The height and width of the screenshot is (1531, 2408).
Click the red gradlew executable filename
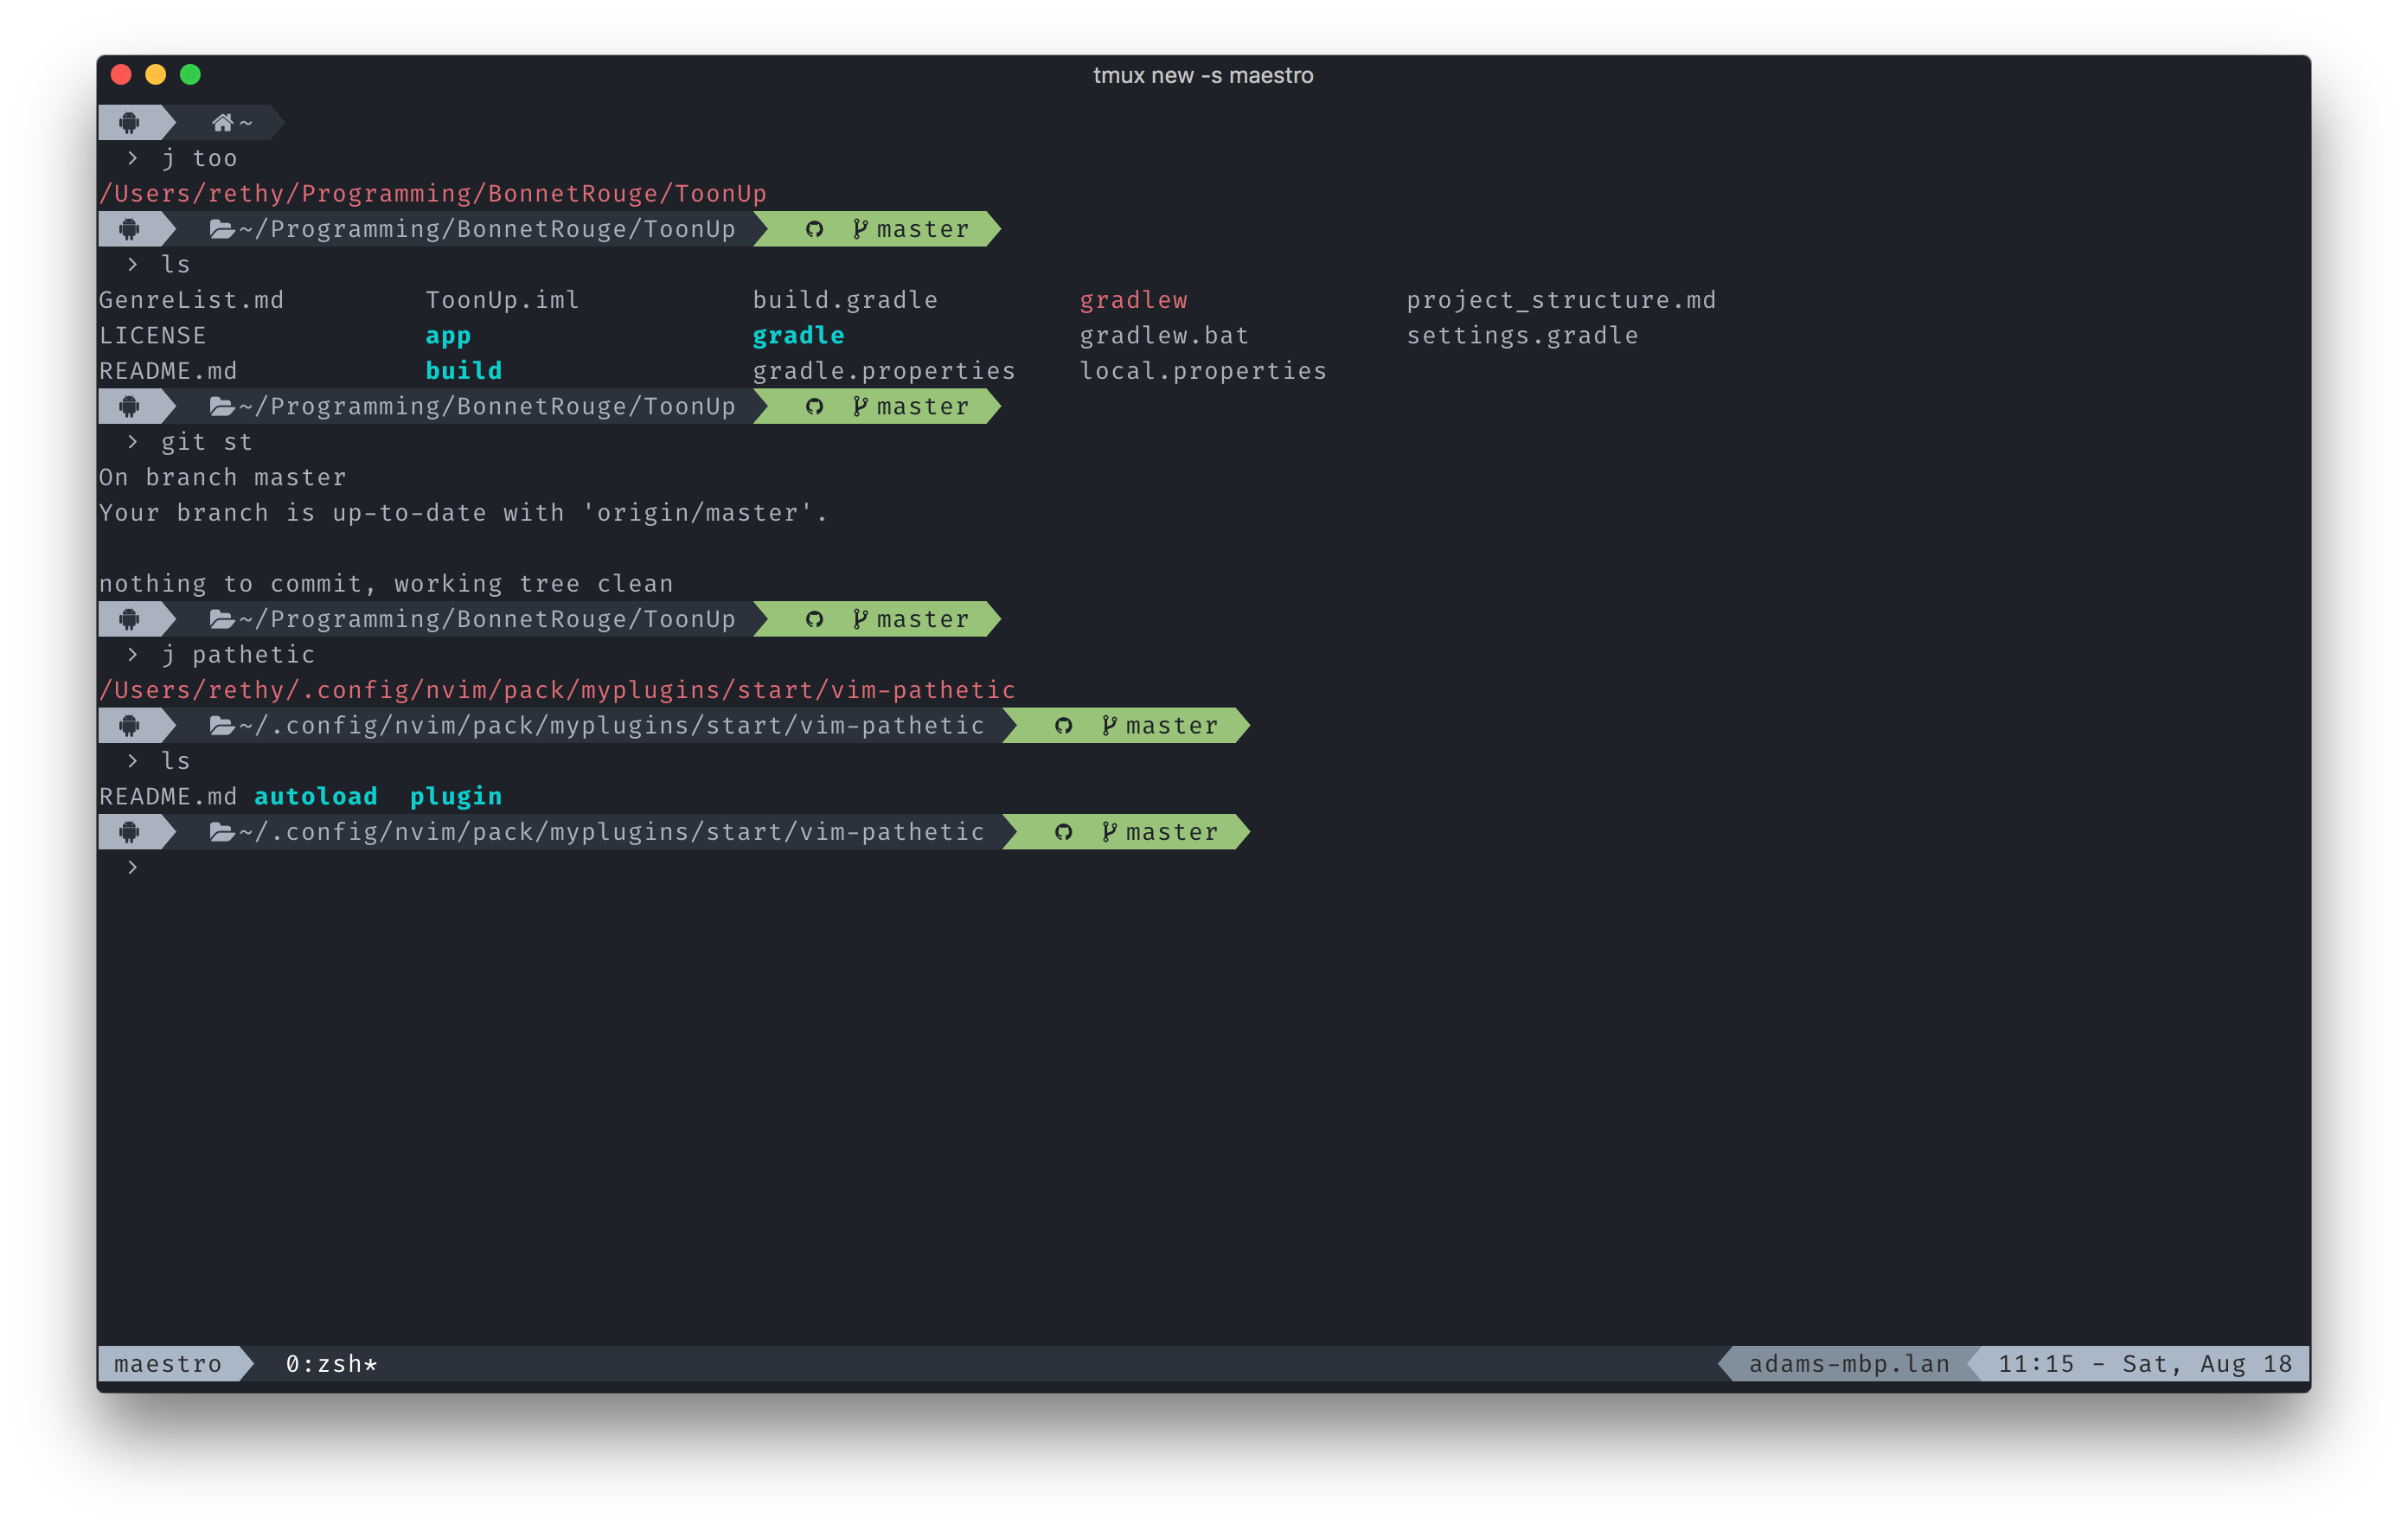click(x=1133, y=300)
